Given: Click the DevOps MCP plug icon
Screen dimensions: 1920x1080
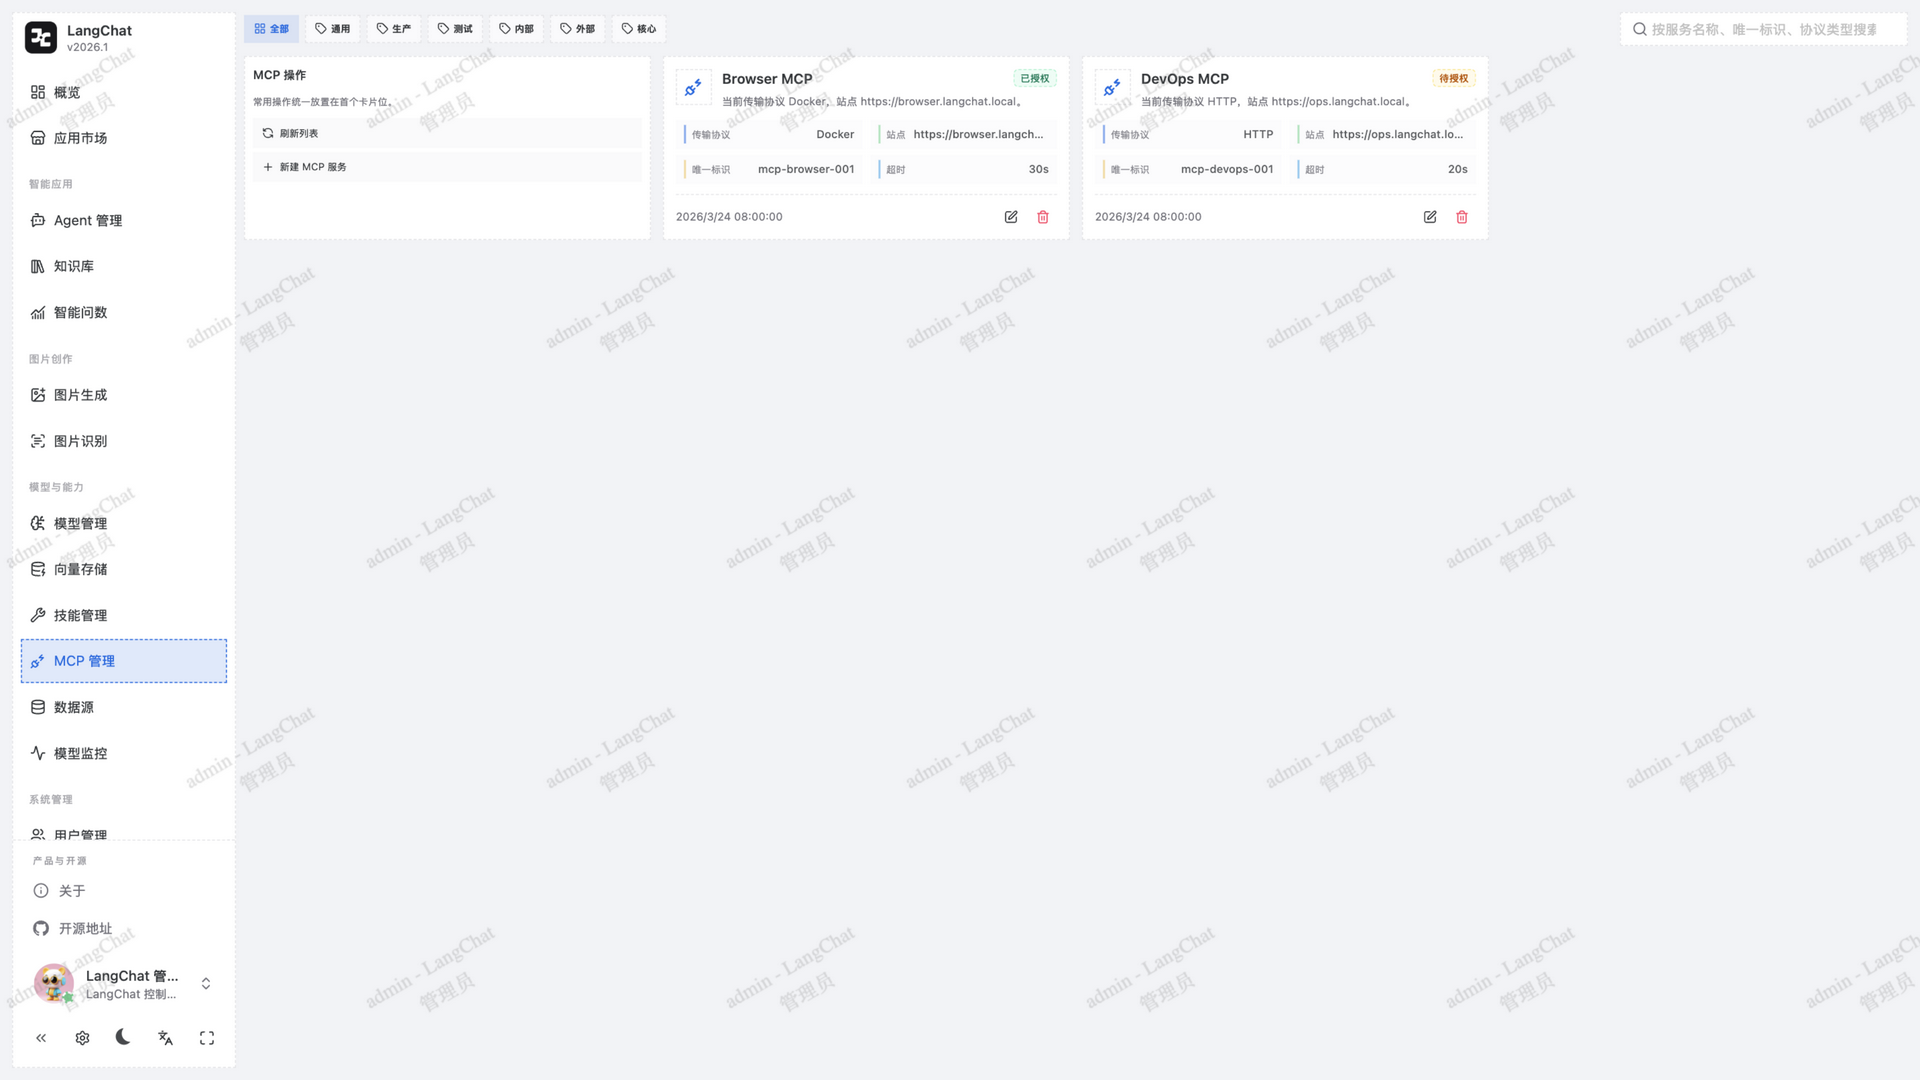Looking at the screenshot, I should click(x=1112, y=88).
